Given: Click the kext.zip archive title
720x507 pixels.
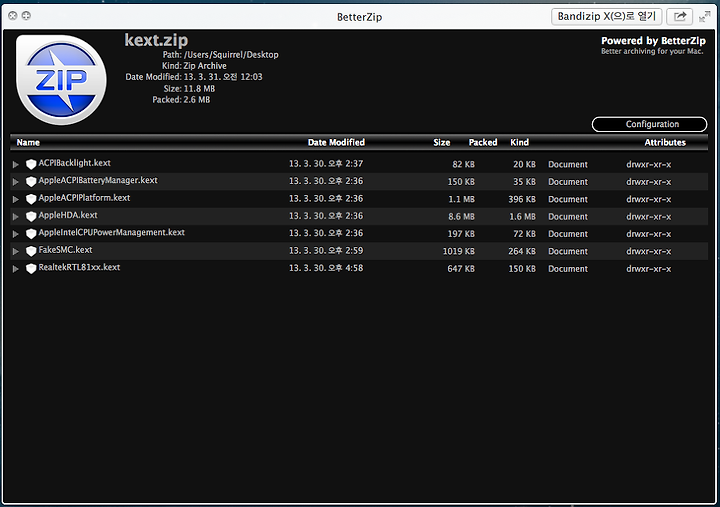Looking at the screenshot, I should click(x=156, y=40).
